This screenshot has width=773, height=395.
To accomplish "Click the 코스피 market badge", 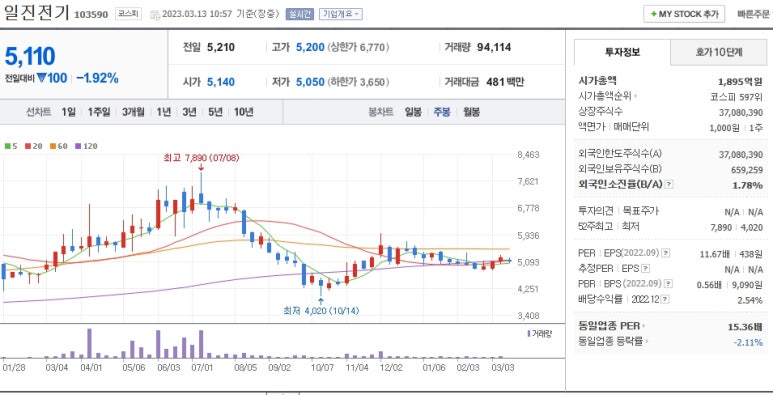I will coord(128,14).
